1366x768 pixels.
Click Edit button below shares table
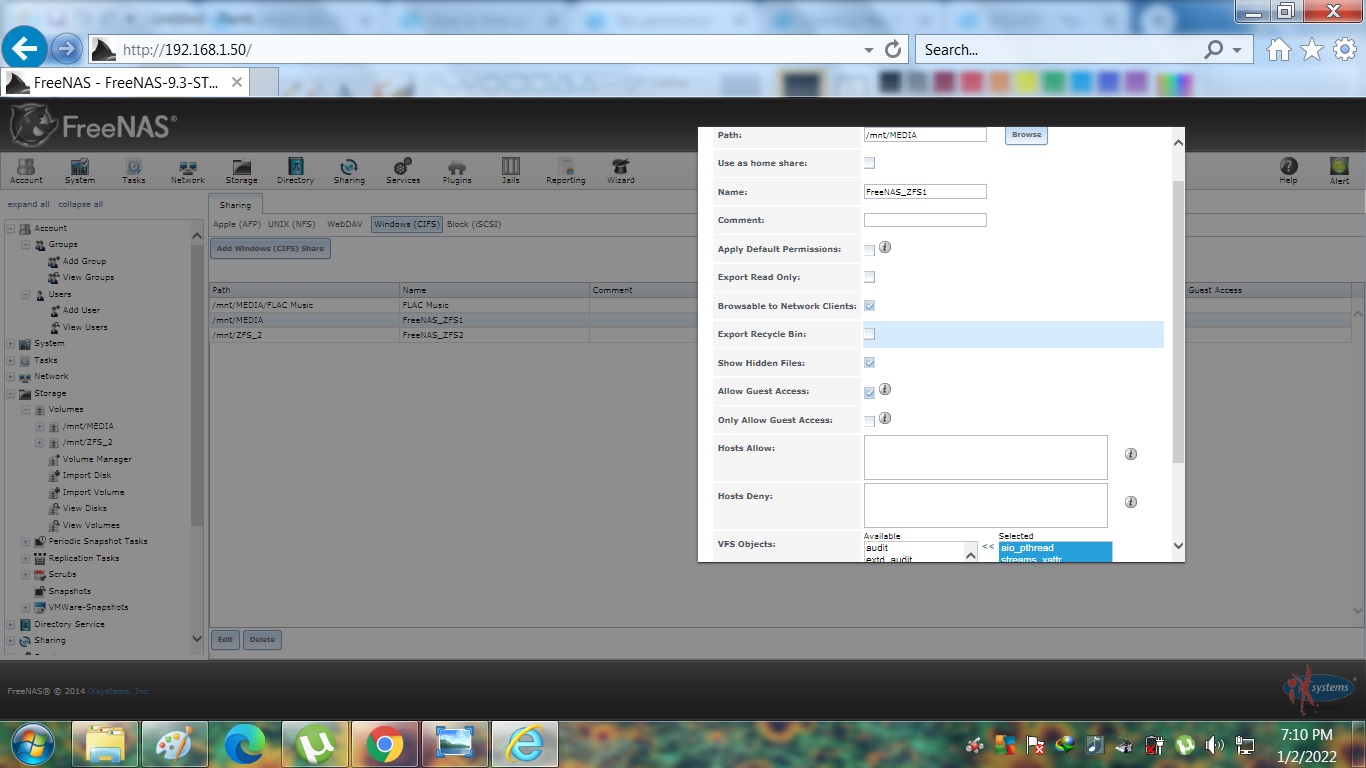click(x=225, y=640)
